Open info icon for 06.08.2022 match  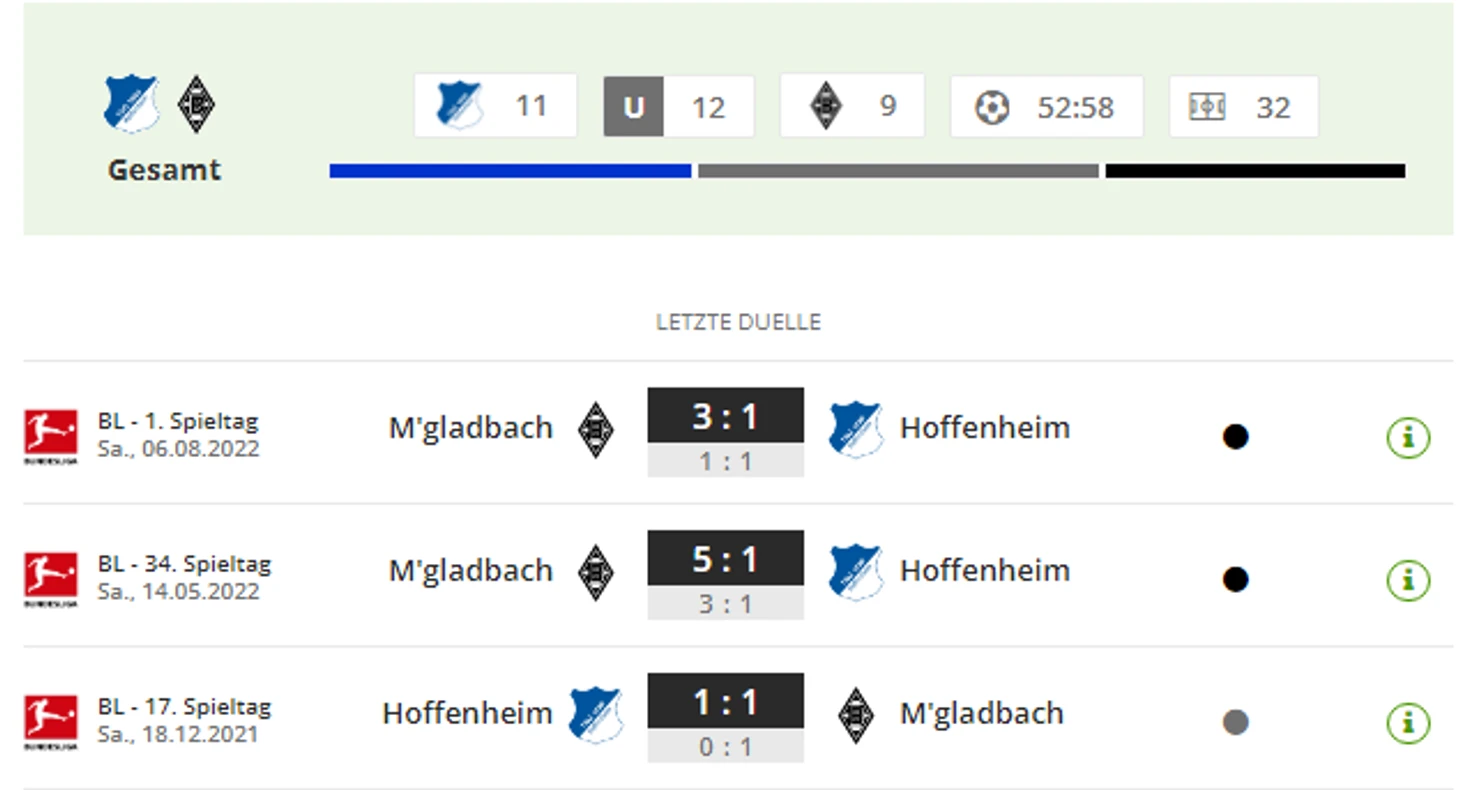[1408, 437]
